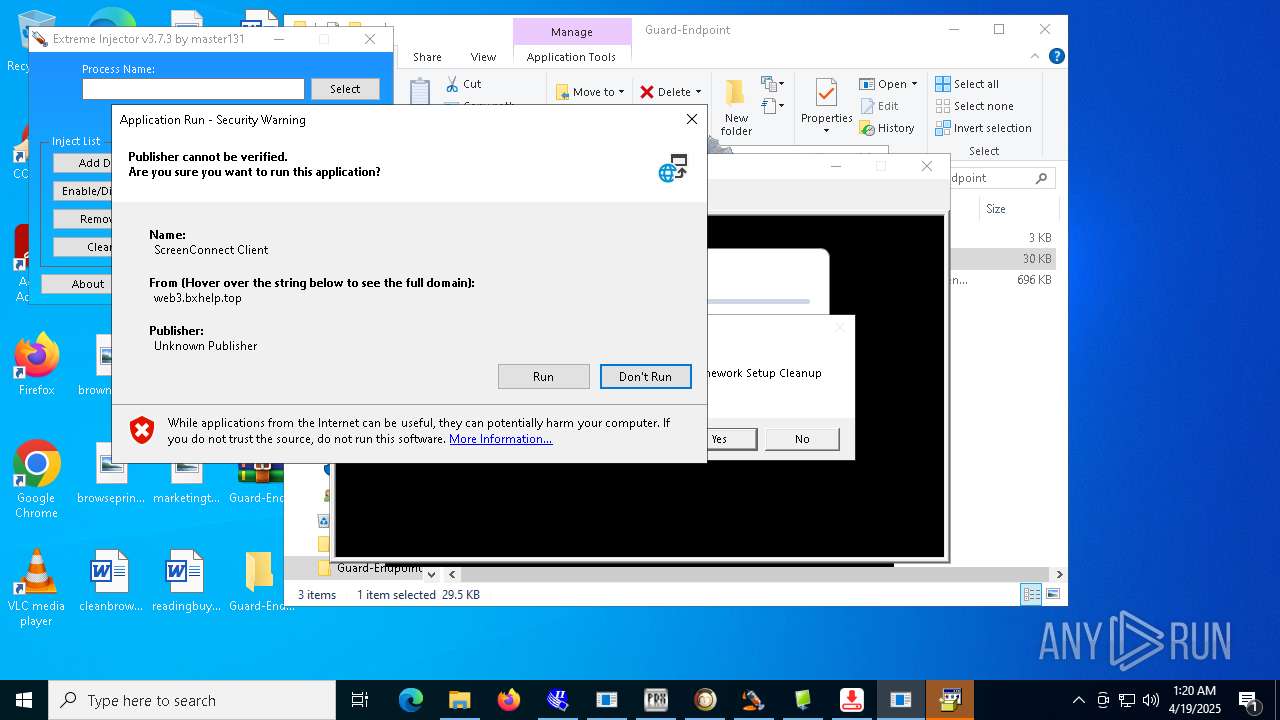1280x720 pixels.
Task: Open the VLC media player desktop shortcut
Action: point(36,588)
